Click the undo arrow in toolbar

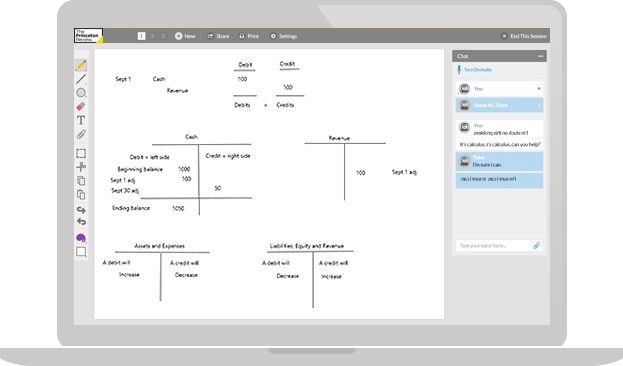point(81,221)
